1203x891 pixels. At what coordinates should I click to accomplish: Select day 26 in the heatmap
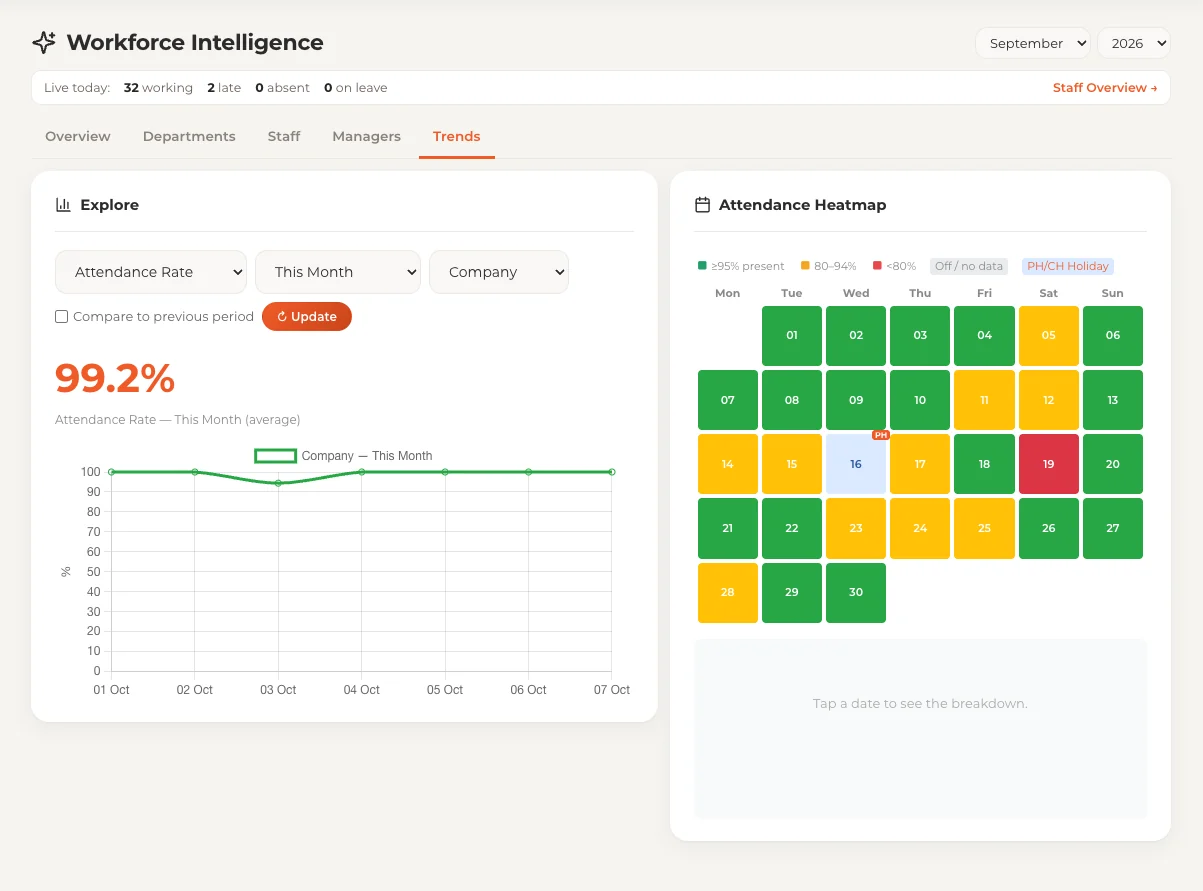click(x=1049, y=528)
